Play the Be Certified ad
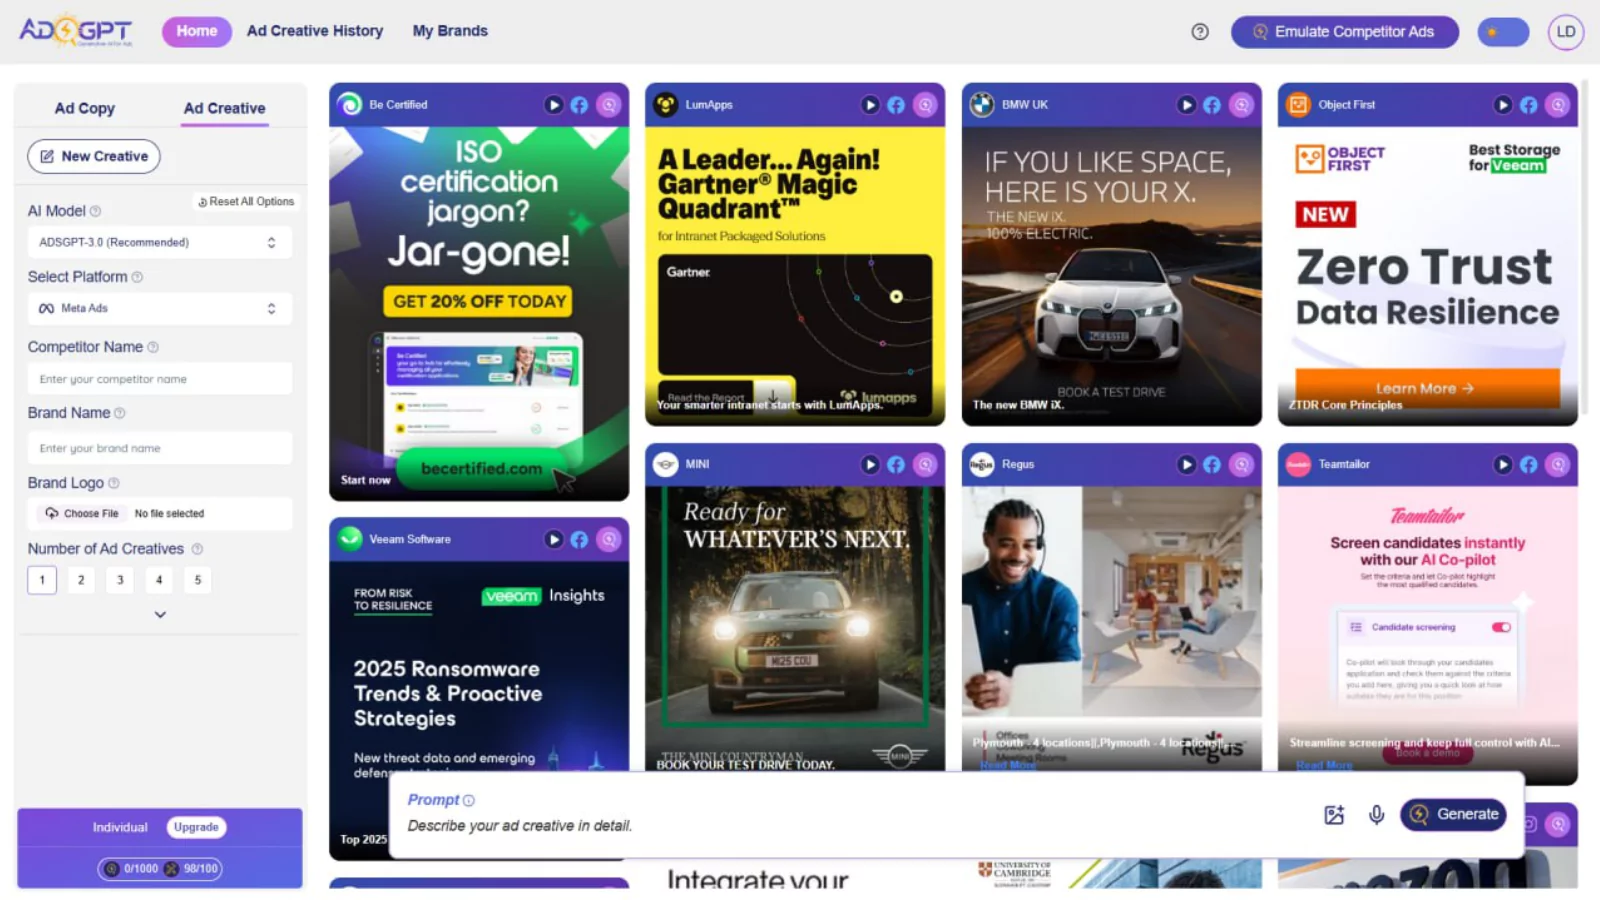Image resolution: width=1600 pixels, height=900 pixels. pyautogui.click(x=553, y=105)
